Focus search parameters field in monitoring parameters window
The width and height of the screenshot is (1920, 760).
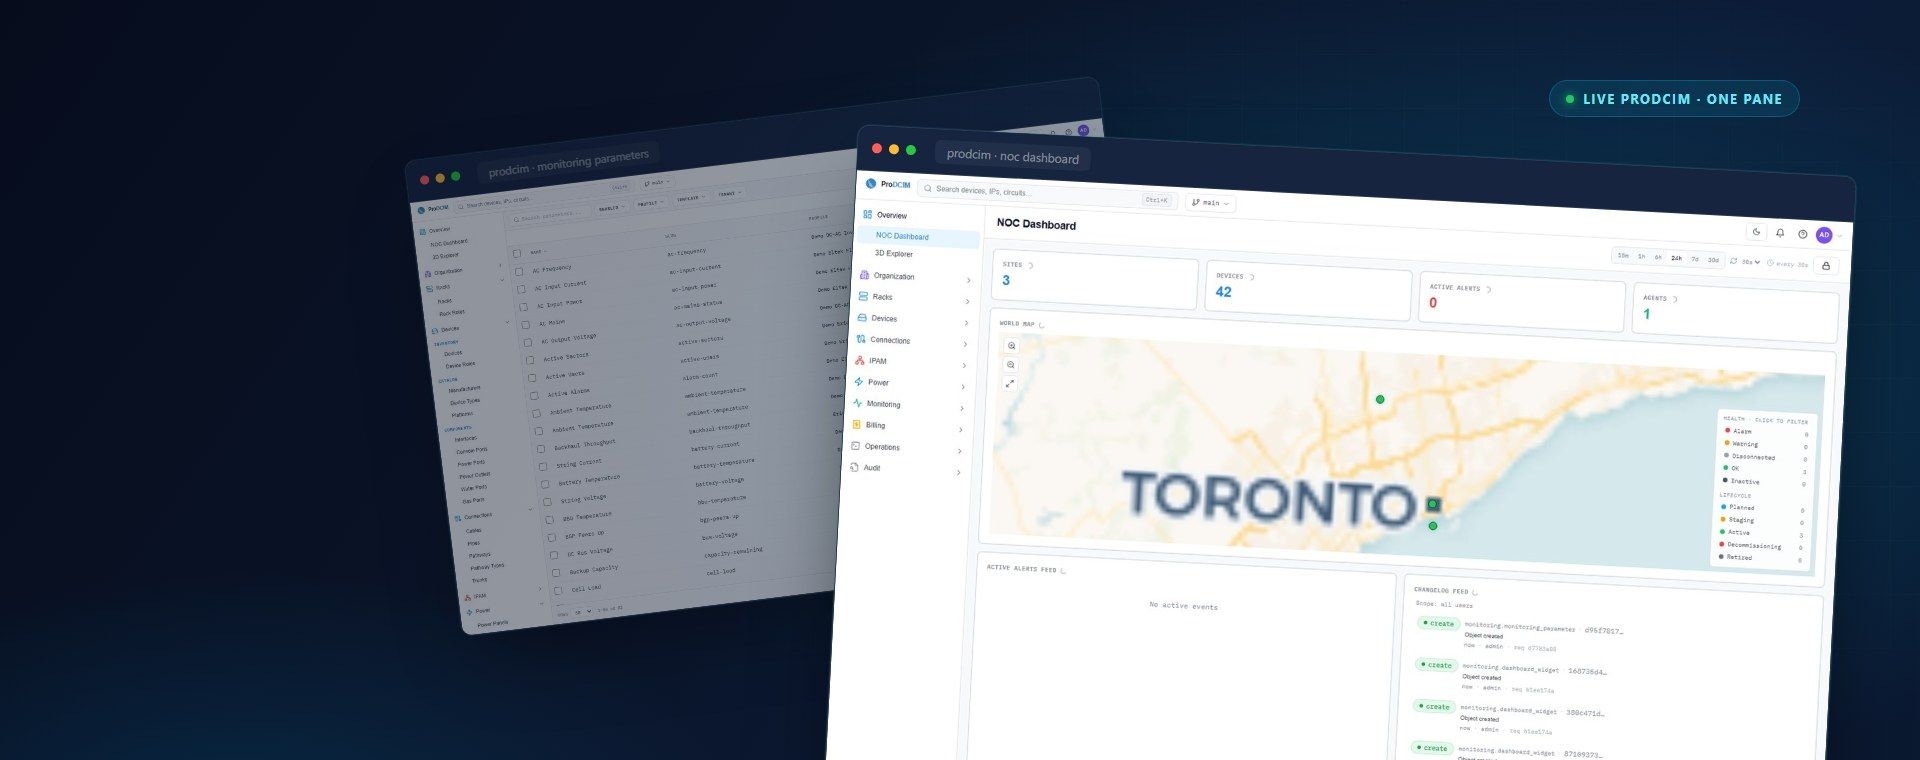(x=547, y=215)
